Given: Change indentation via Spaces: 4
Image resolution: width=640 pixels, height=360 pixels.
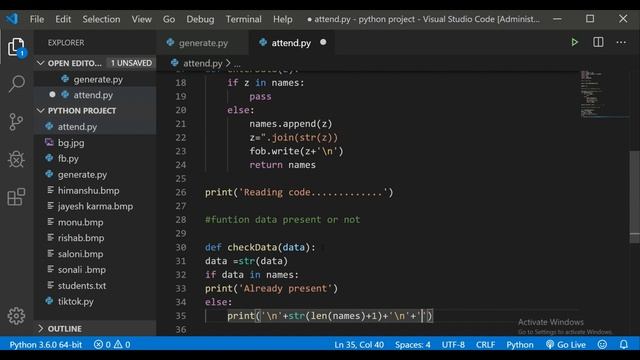Looking at the screenshot, I should 412,344.
